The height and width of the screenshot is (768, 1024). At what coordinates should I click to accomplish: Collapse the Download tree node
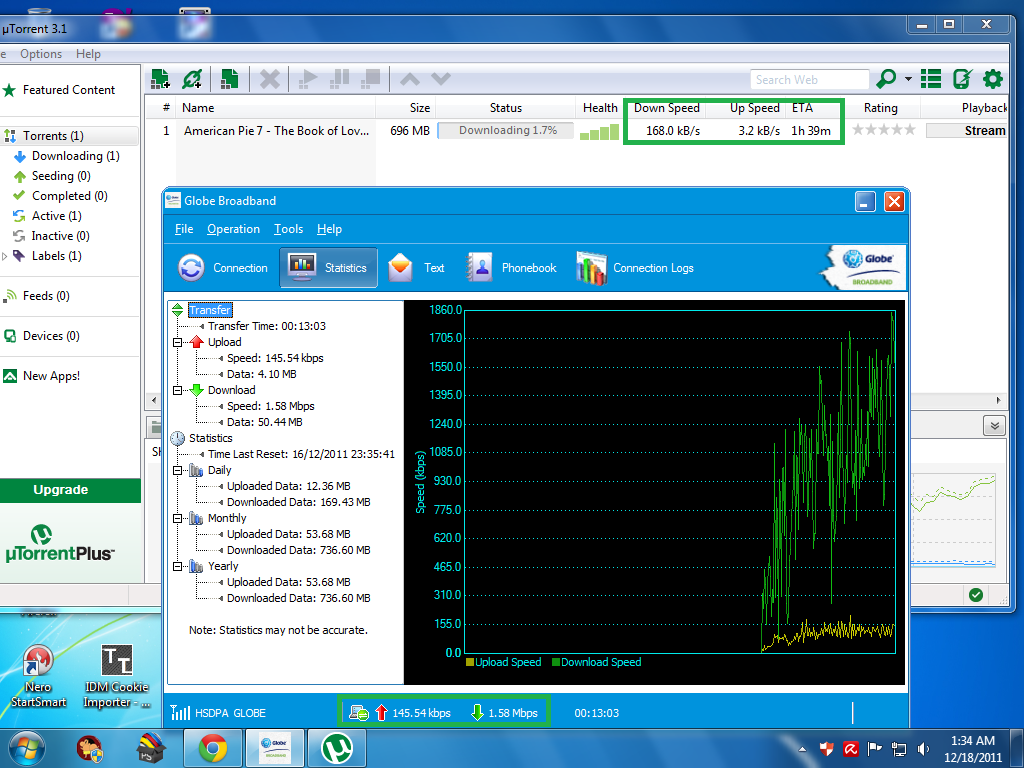177,391
